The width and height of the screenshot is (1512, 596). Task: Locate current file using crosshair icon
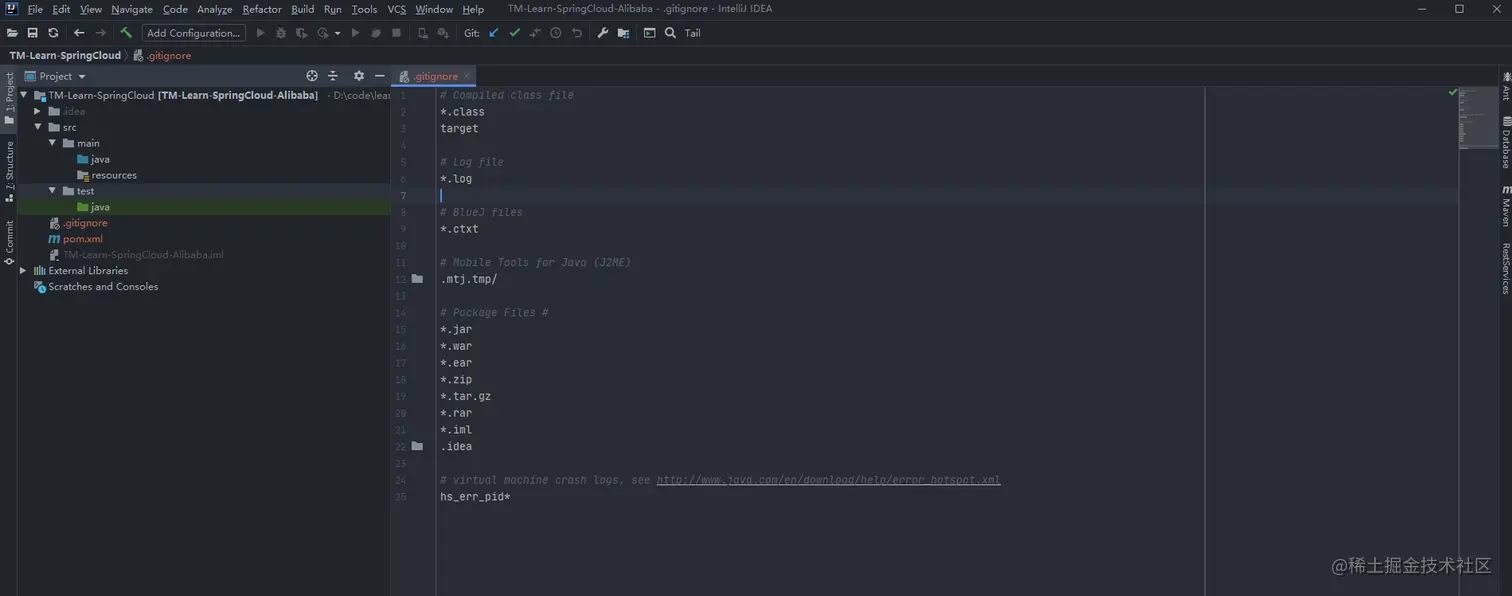312,76
